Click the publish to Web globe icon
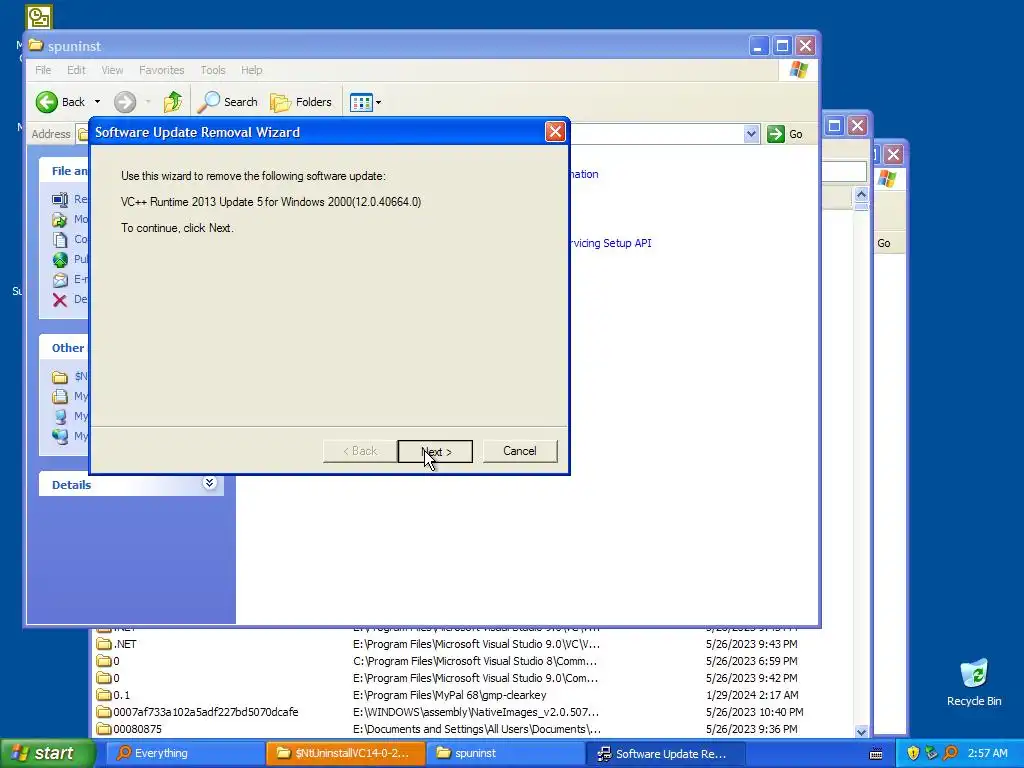Screen dimensions: 1024x768 (60, 260)
